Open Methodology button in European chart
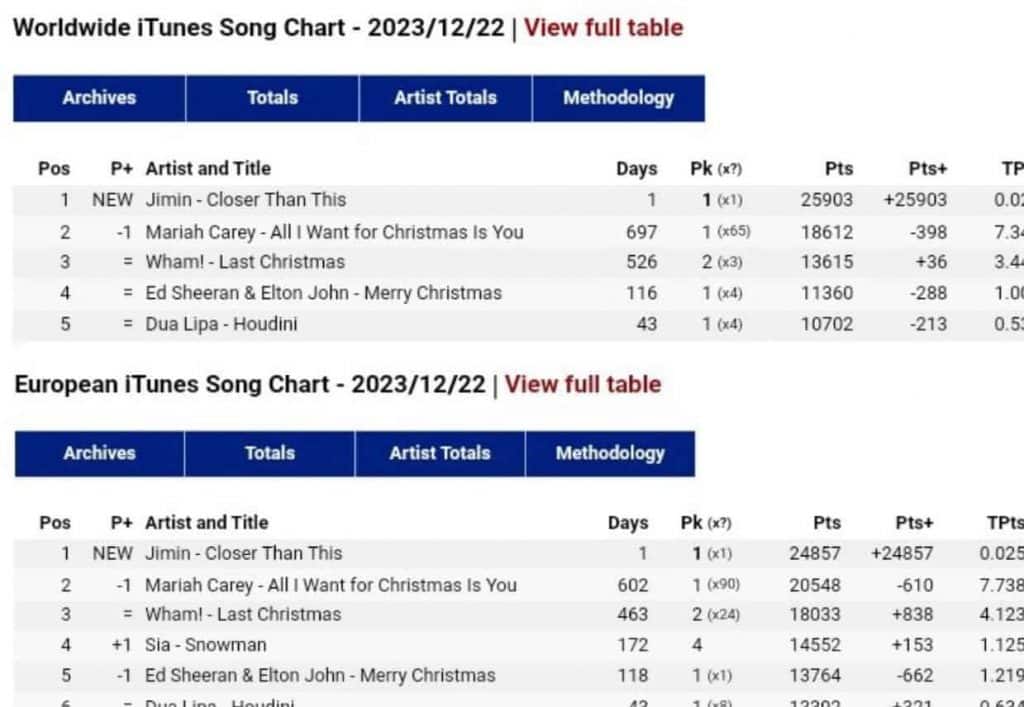1024x707 pixels. (610, 453)
